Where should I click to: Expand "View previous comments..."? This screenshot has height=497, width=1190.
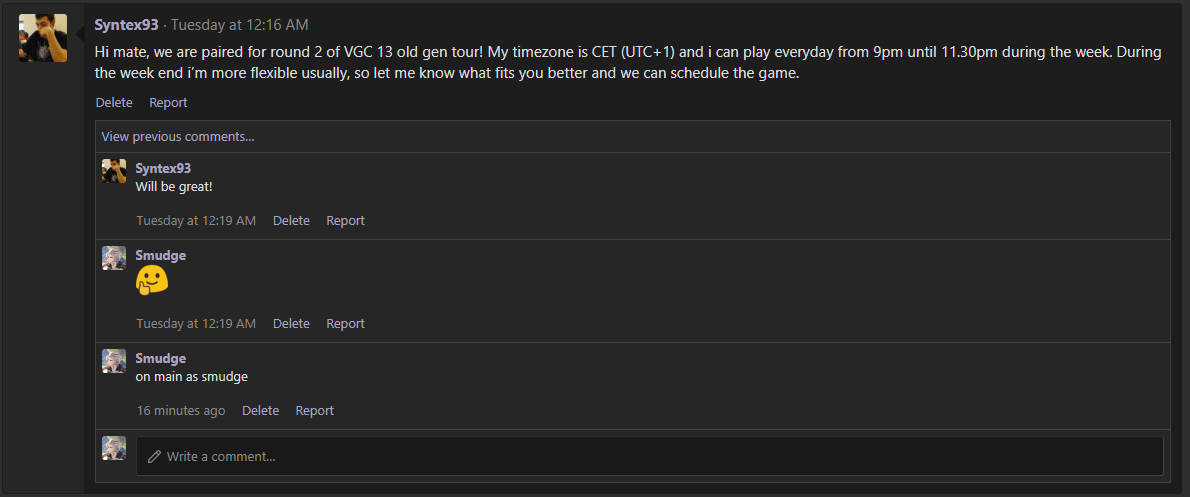178,136
